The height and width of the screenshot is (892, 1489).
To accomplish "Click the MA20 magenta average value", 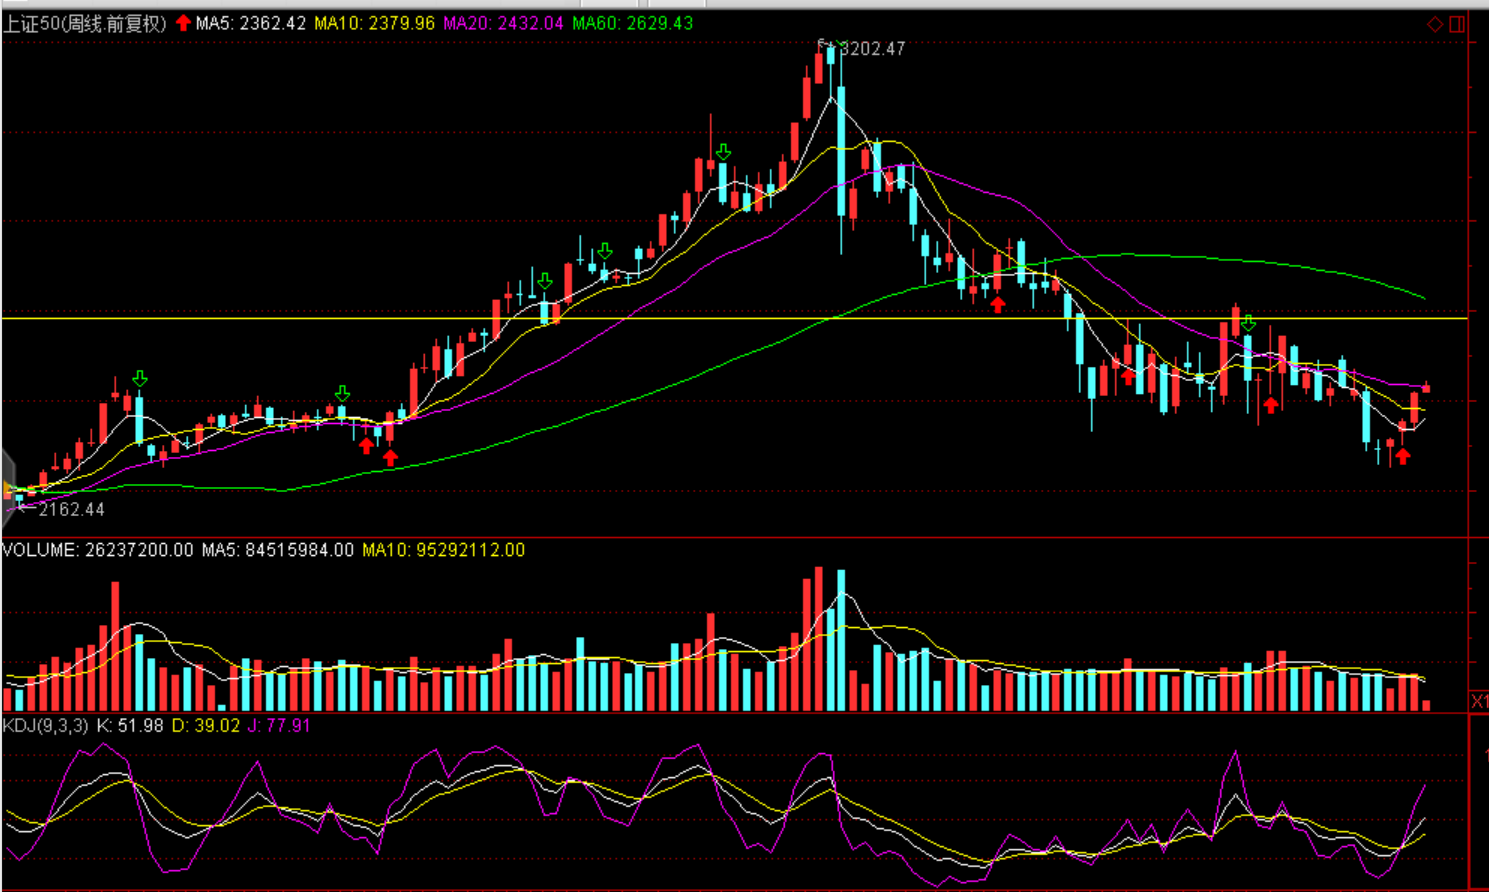I will click(503, 23).
